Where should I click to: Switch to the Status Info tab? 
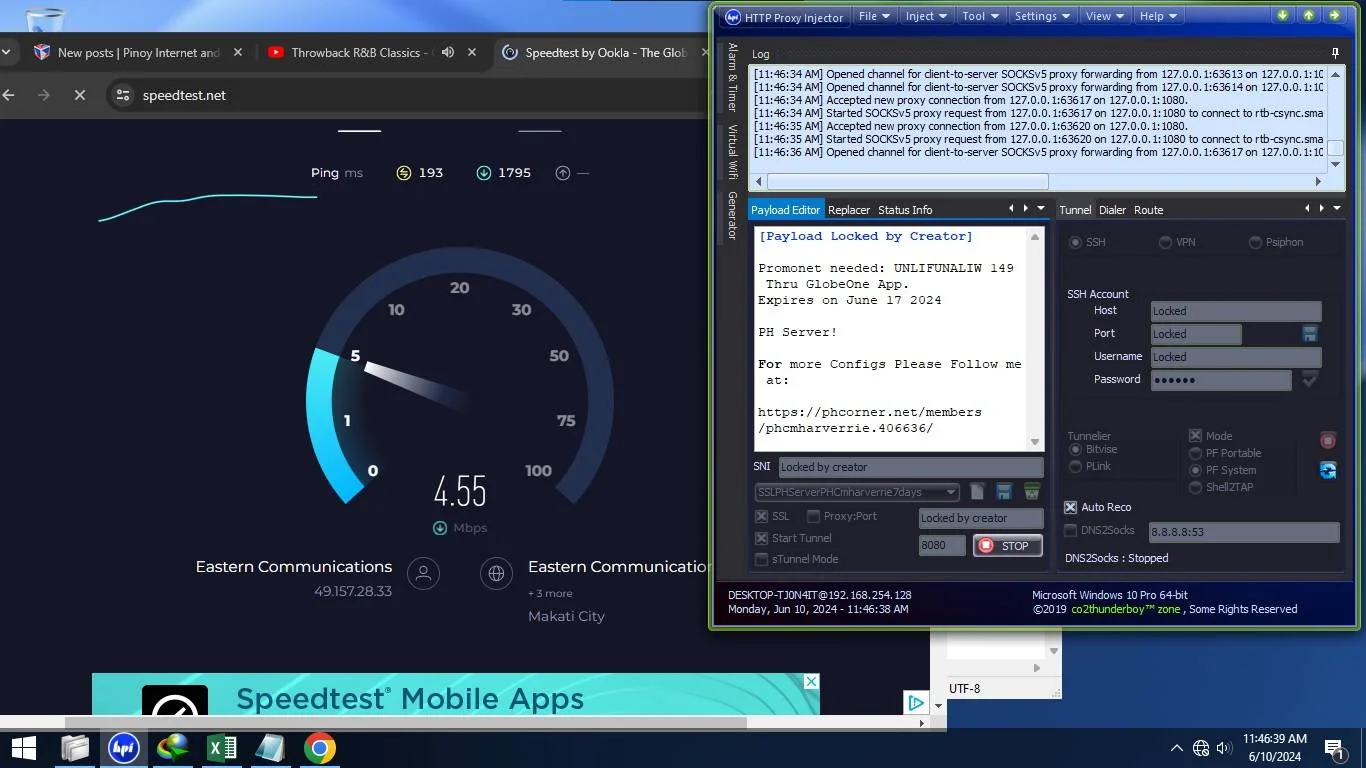(905, 210)
